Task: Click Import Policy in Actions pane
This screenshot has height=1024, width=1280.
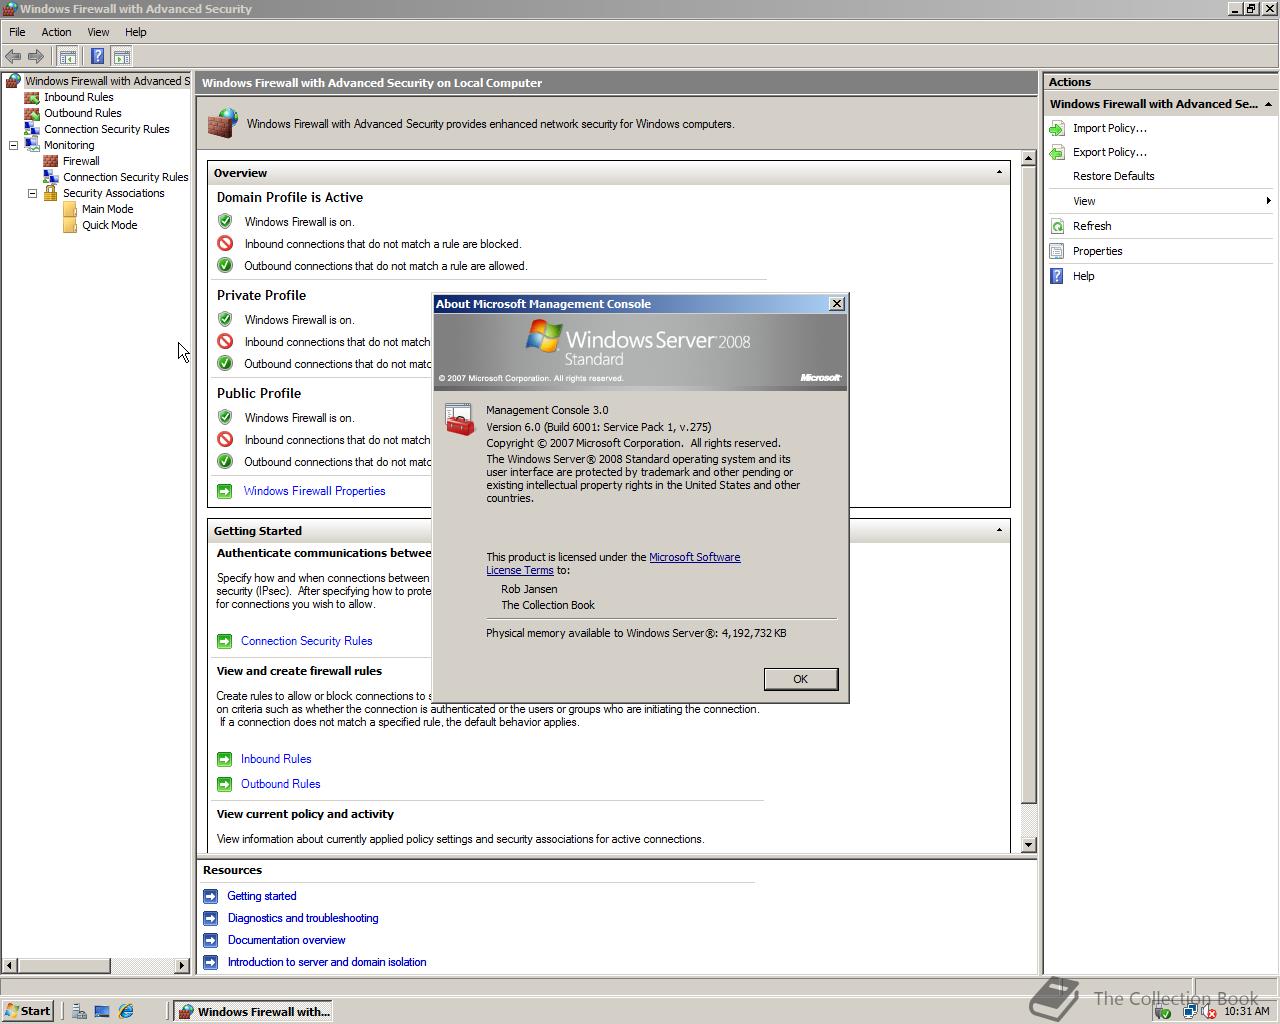Action: pos(1109,128)
